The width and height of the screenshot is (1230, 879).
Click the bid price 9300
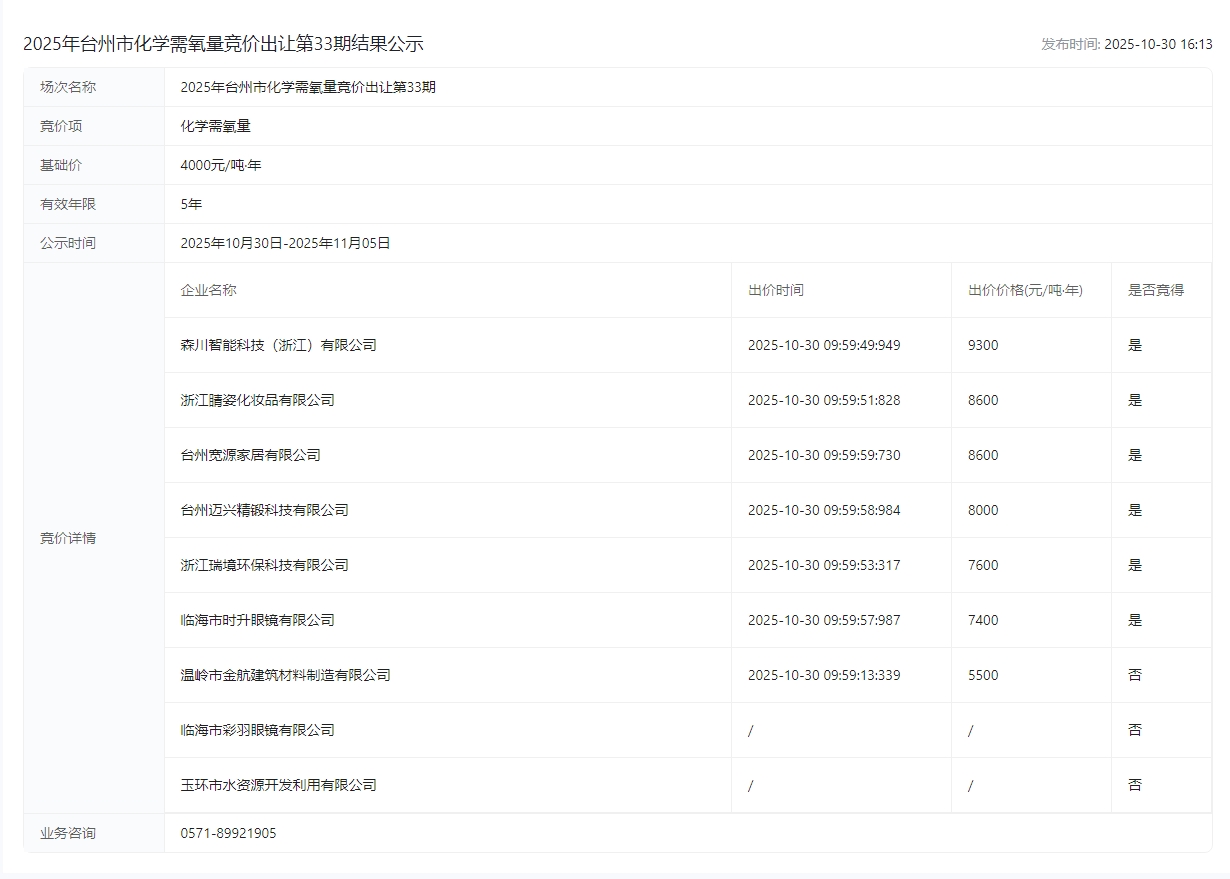coord(983,345)
